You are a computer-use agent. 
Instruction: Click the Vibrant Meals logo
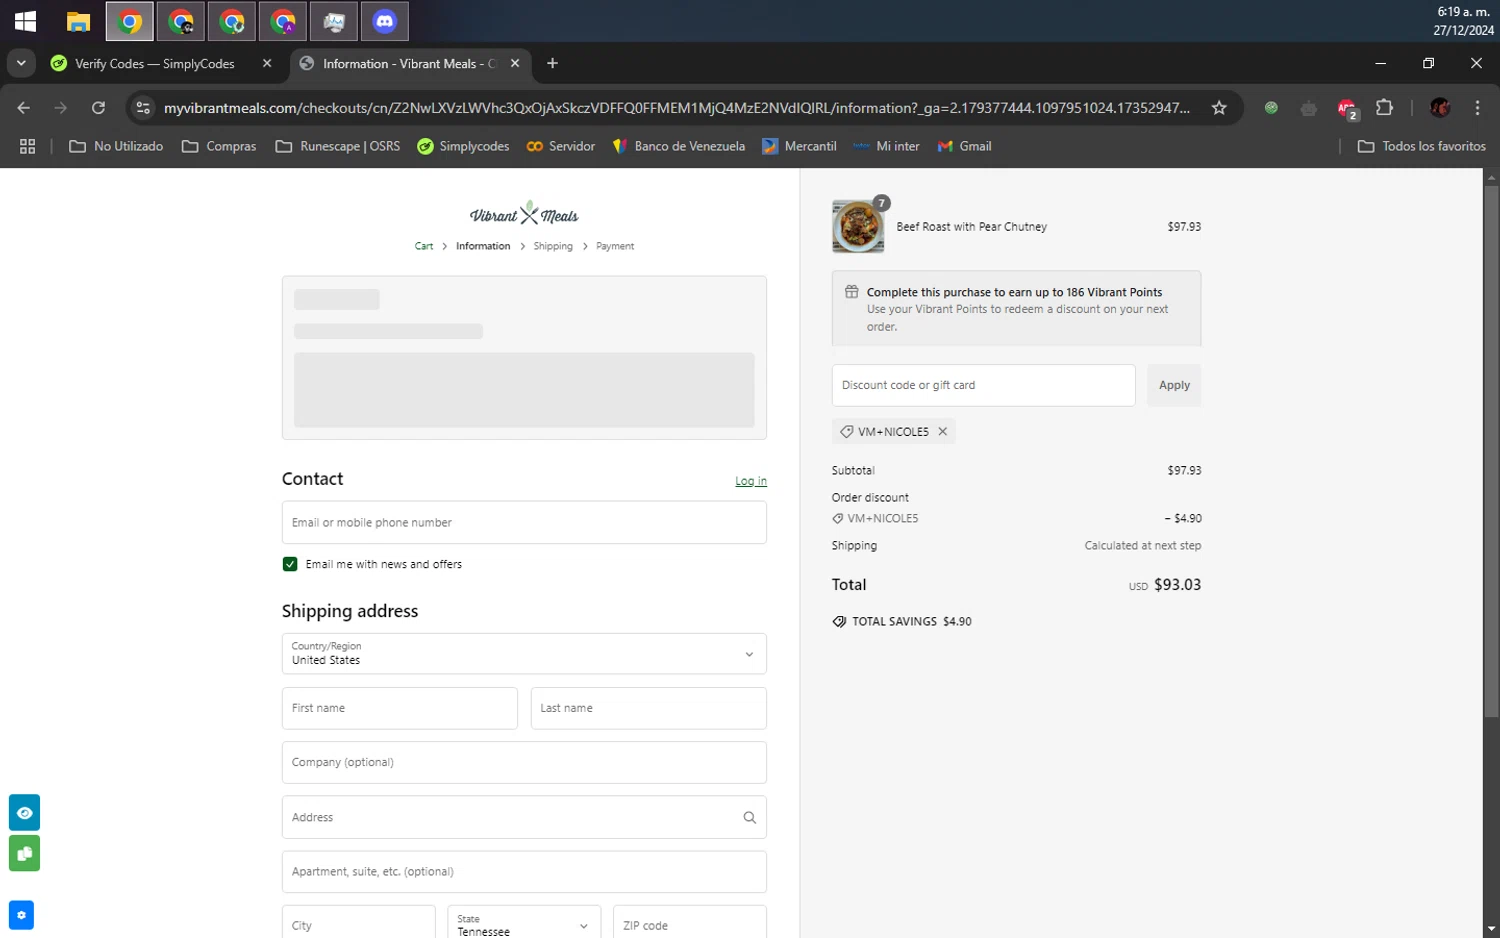tap(524, 214)
